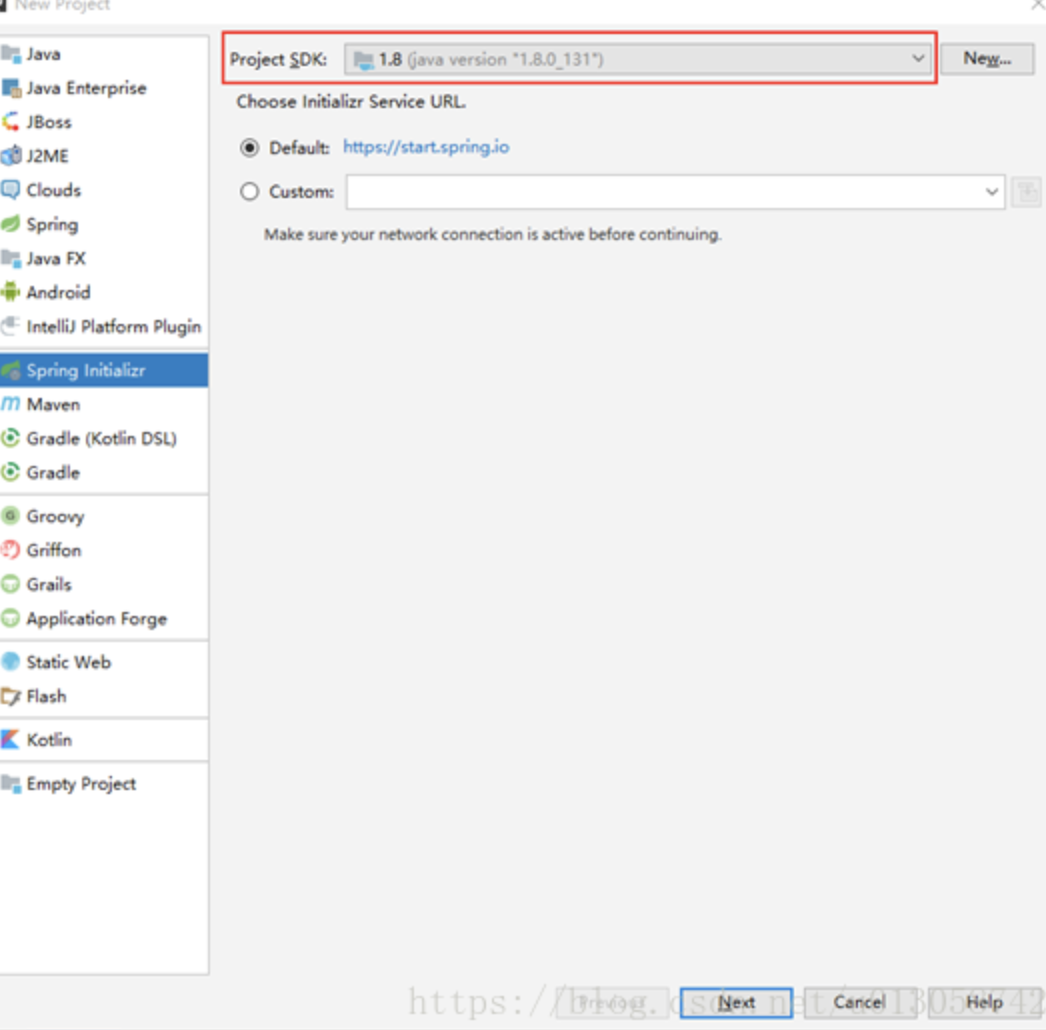Click the SDK folder icon in the combo box
The height and width of the screenshot is (1030, 1046).
point(364,60)
